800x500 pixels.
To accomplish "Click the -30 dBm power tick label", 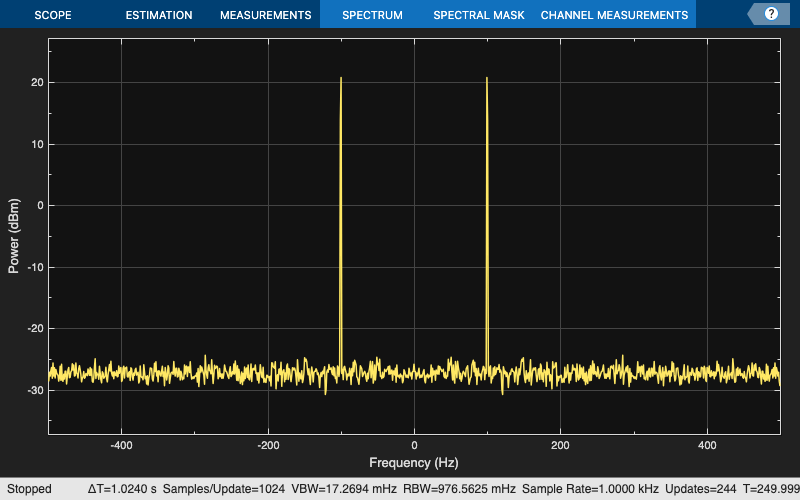I will tap(35, 390).
